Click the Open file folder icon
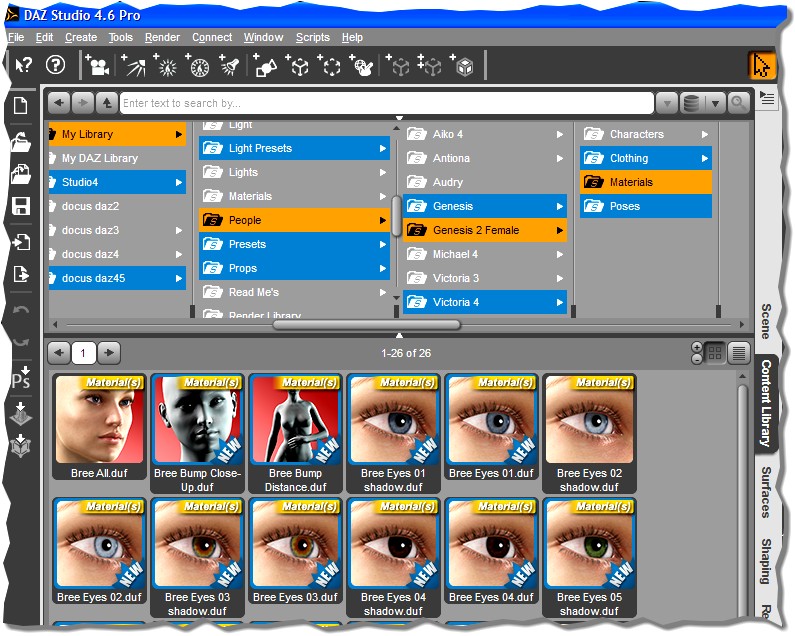Image resolution: width=795 pixels, height=636 pixels. [21, 143]
